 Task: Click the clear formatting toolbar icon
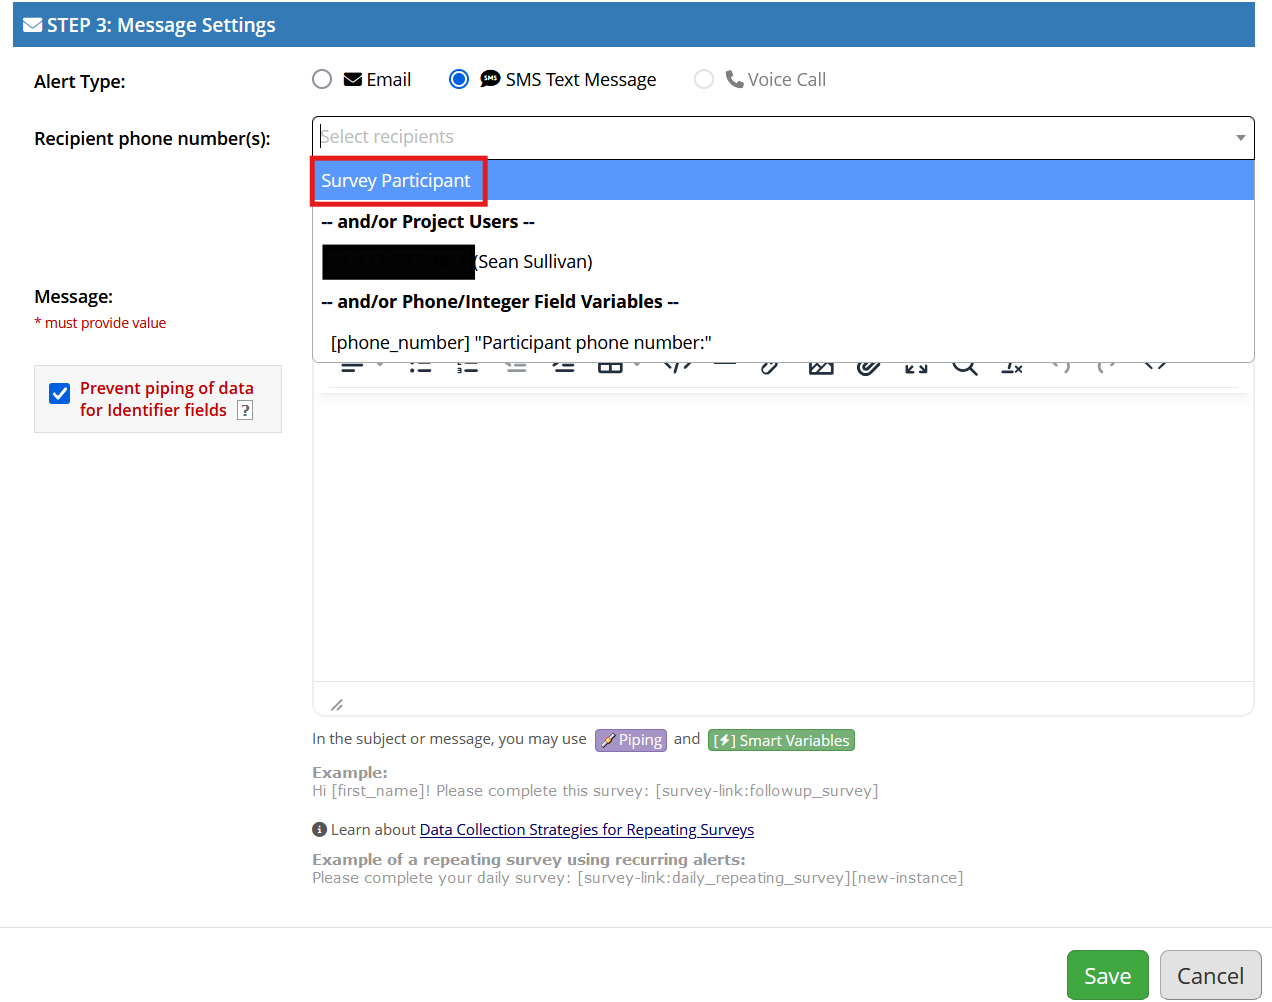(1012, 367)
